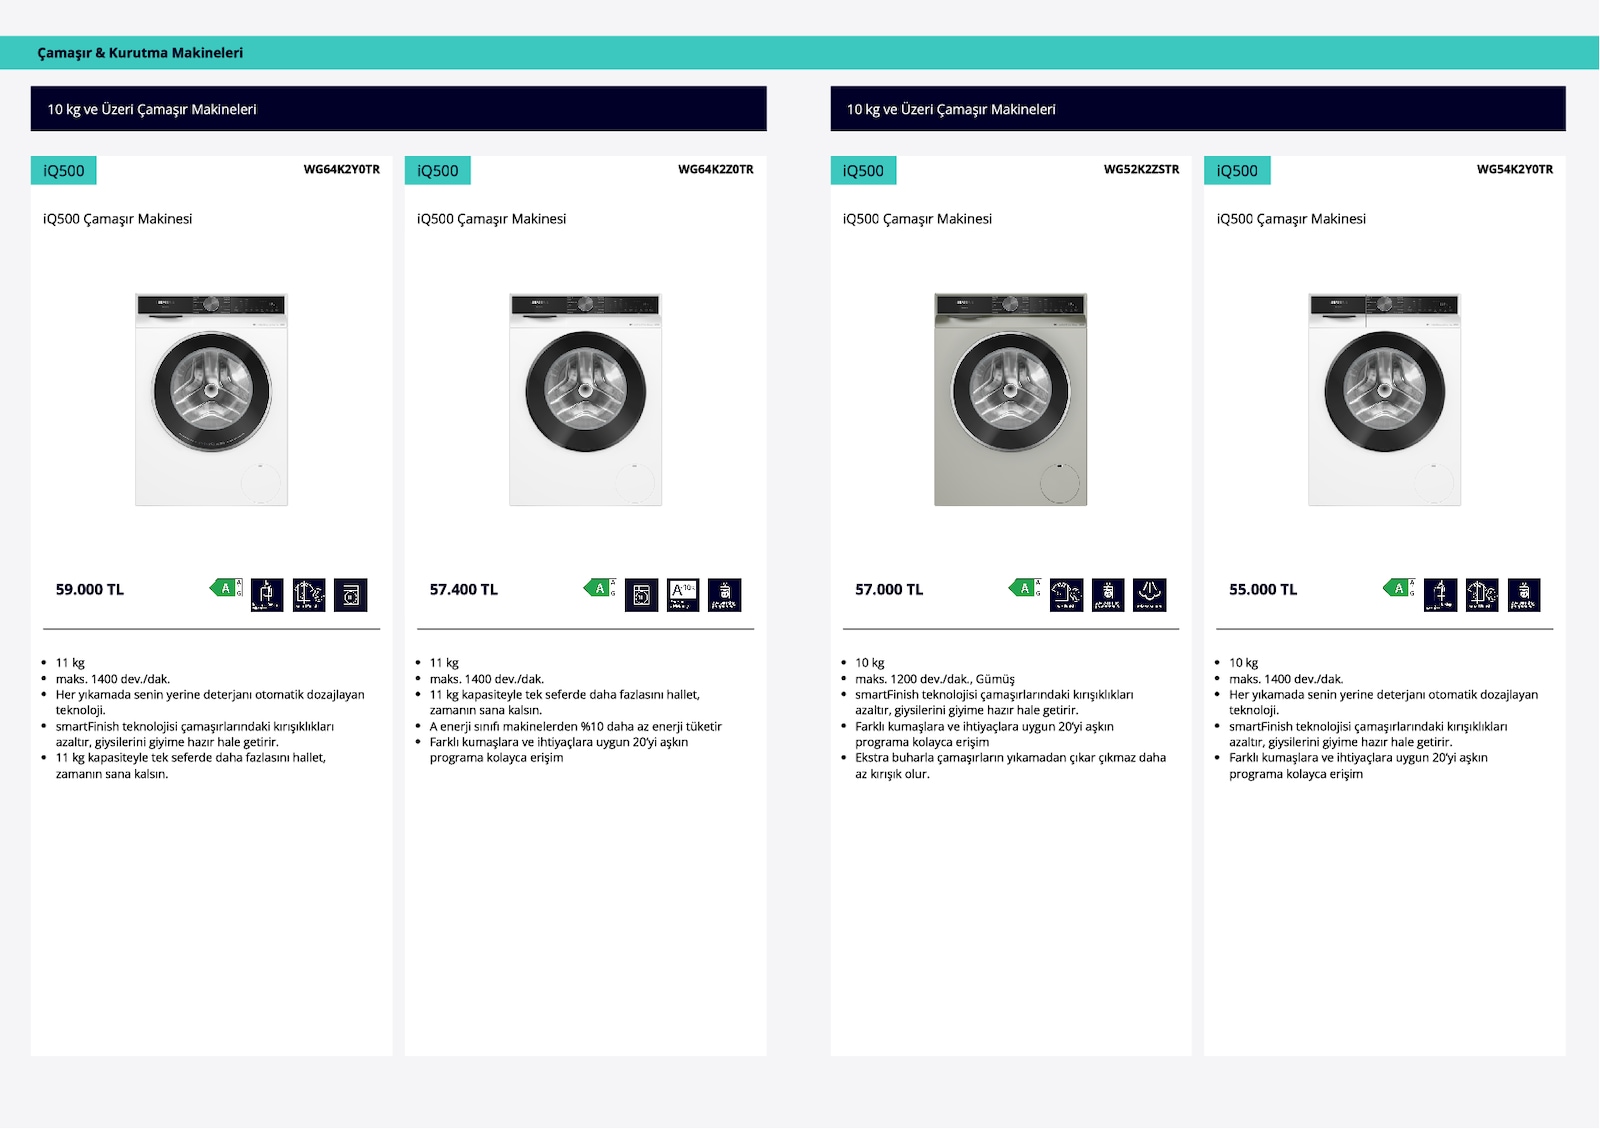Click the A -10% energy saving icon
The height and width of the screenshot is (1130, 1600).
tap(683, 595)
